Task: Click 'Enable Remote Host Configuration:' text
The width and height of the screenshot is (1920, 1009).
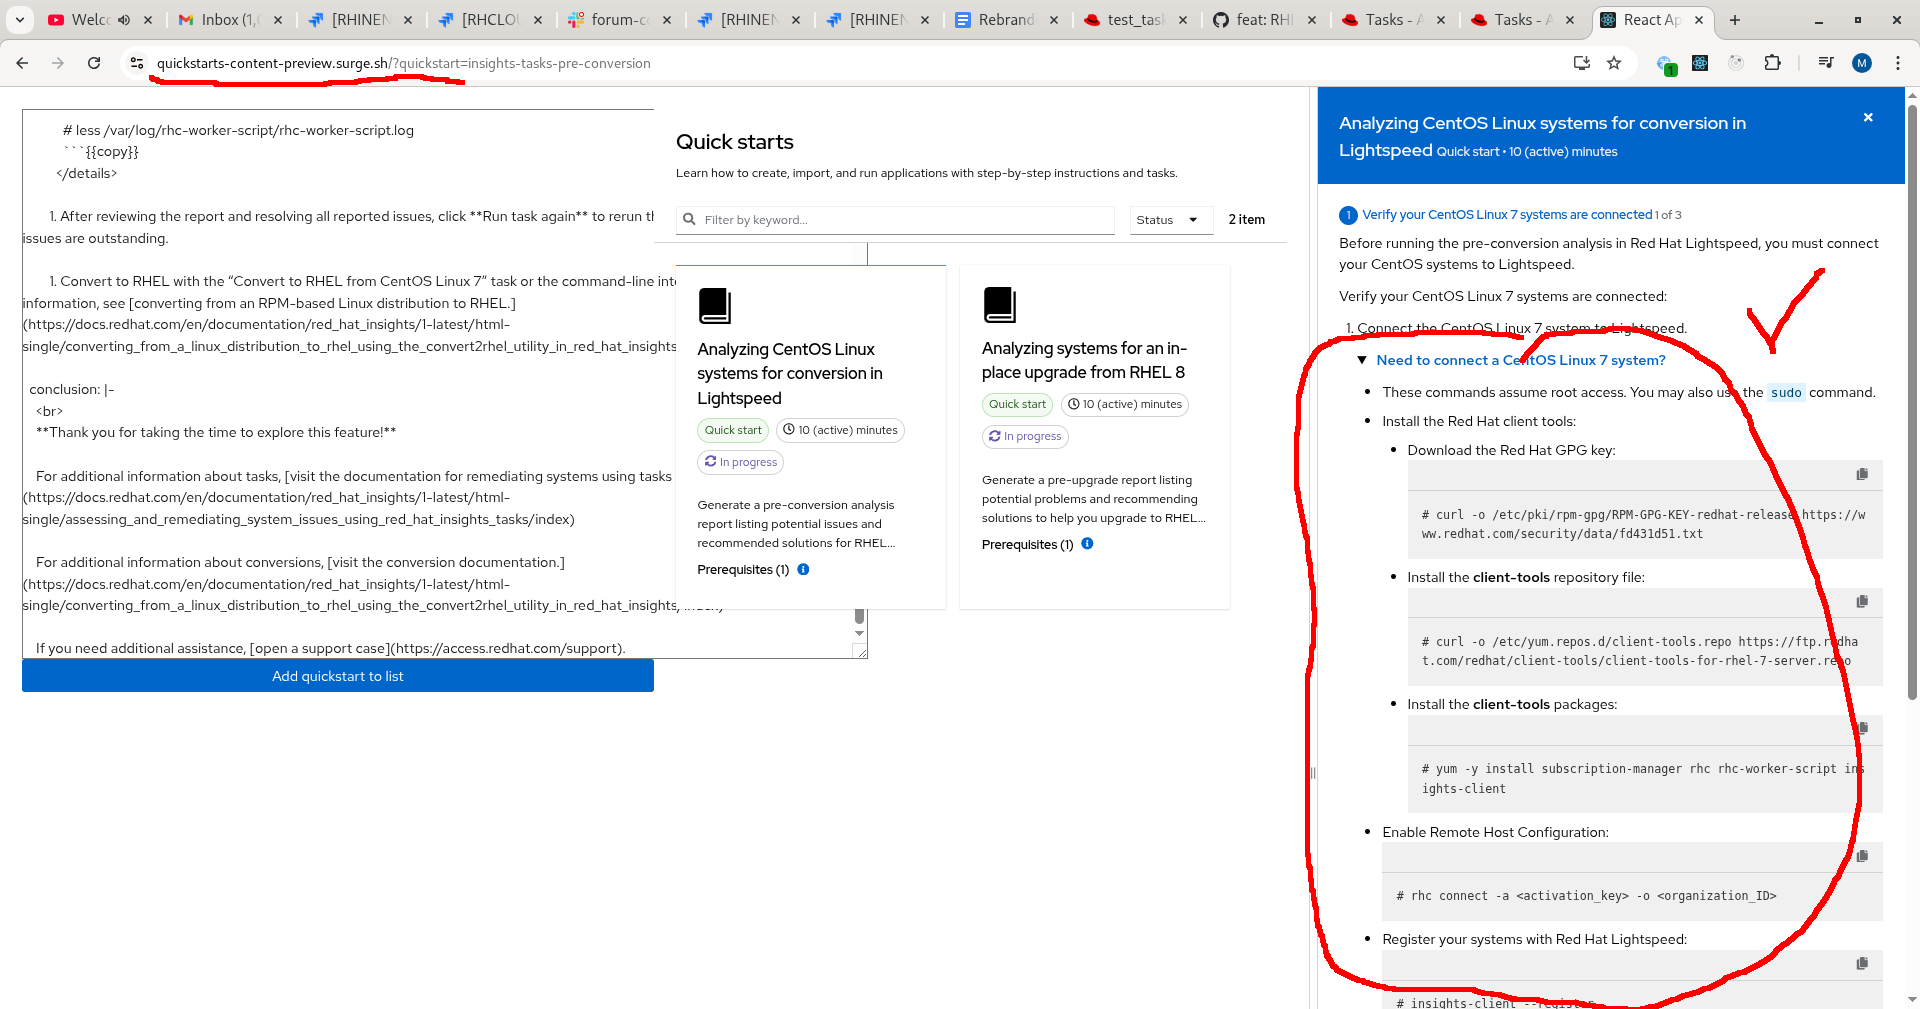Action: tap(1495, 832)
